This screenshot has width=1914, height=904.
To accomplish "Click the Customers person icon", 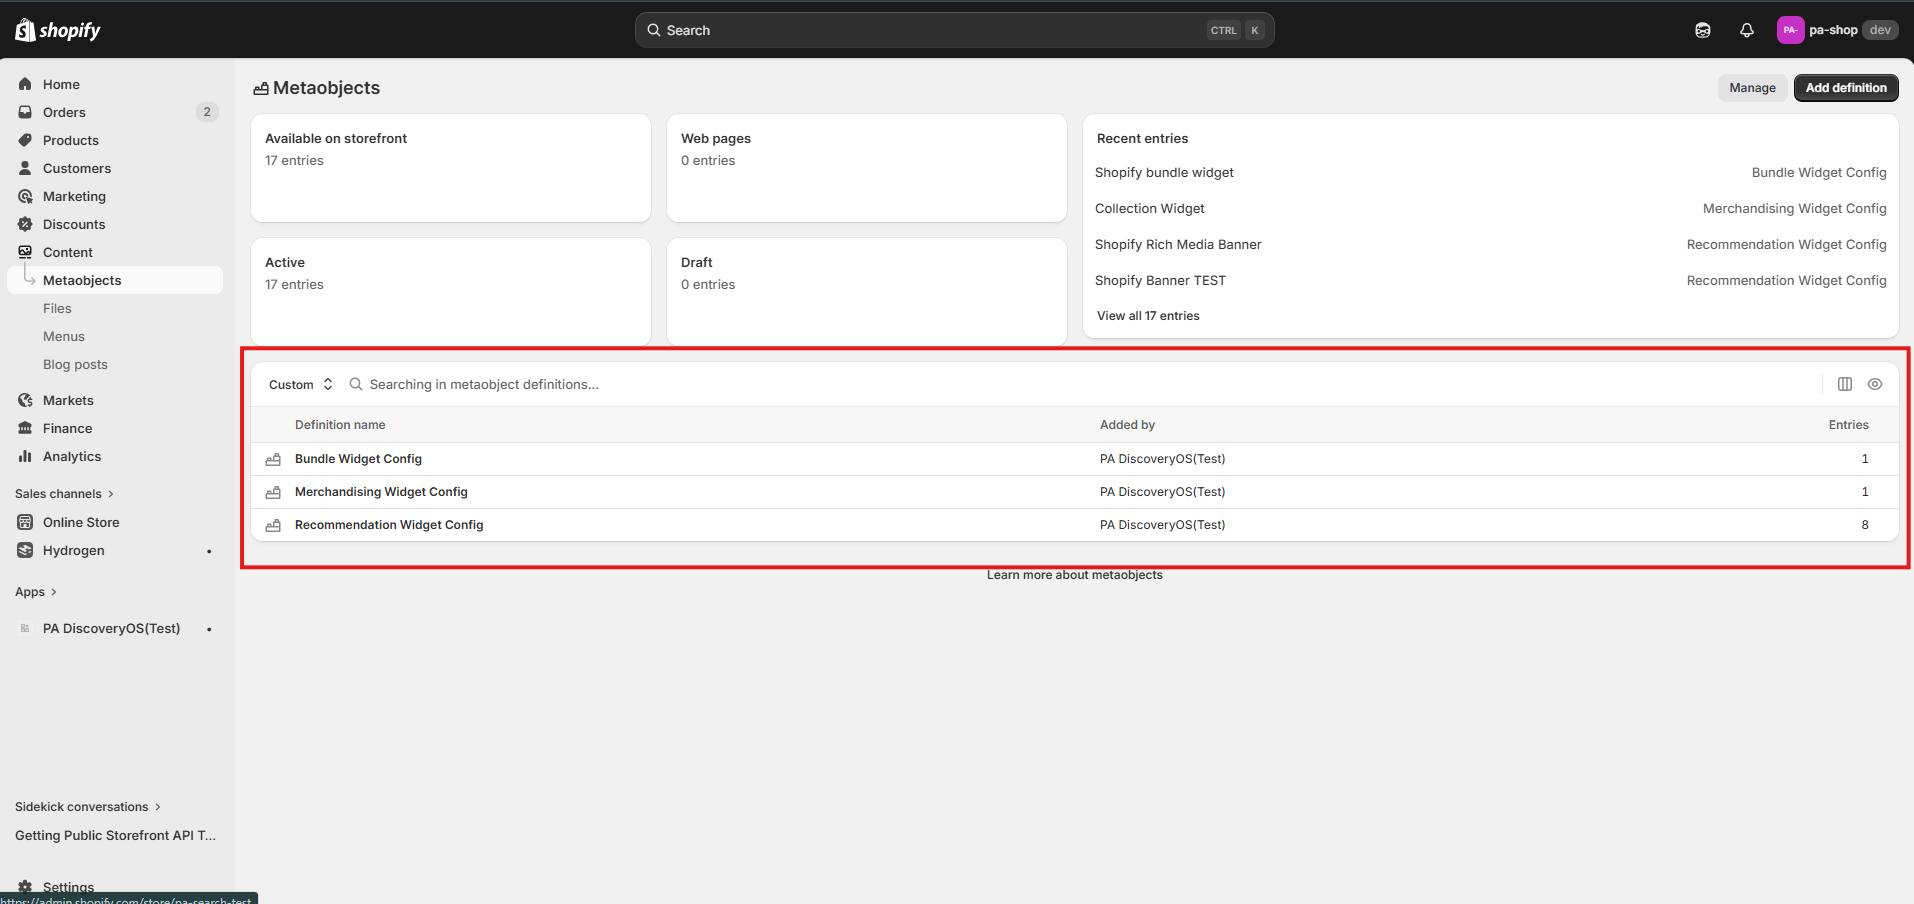I will pyautogui.click(x=25, y=168).
